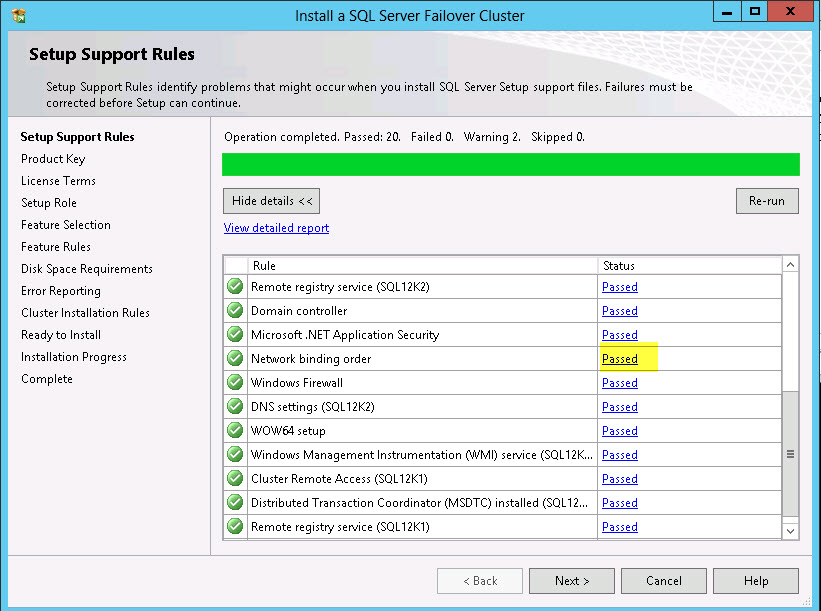
Task: Select Setup Role step in sidebar
Action: [x=49, y=203]
